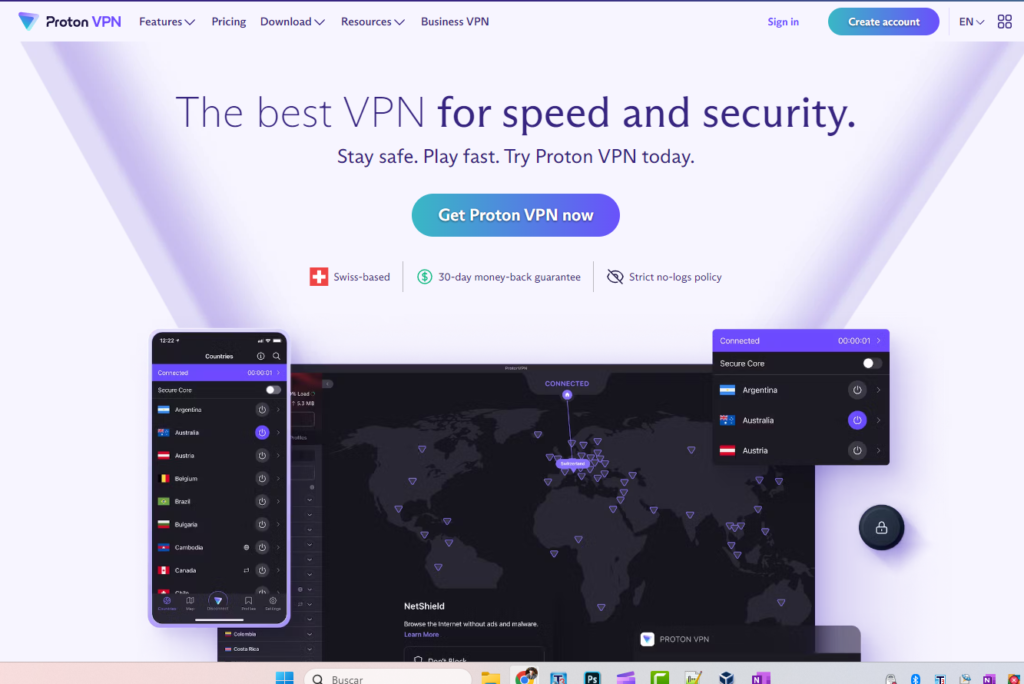This screenshot has width=1024, height=684.
Task: Click the Buscar search field in taskbar
Action: [x=388, y=678]
